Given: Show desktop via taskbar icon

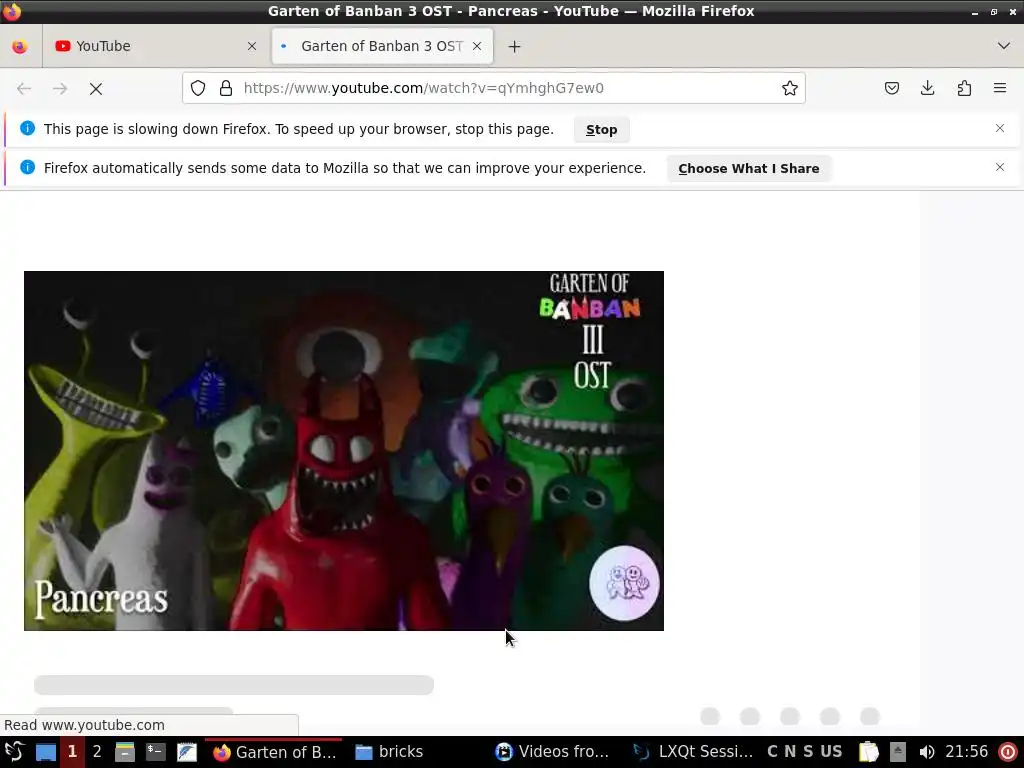Looking at the screenshot, I should click(x=45, y=752).
